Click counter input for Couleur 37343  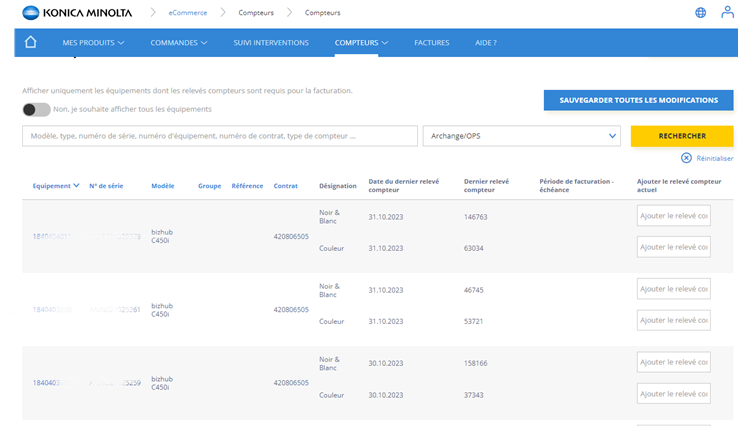coord(674,394)
